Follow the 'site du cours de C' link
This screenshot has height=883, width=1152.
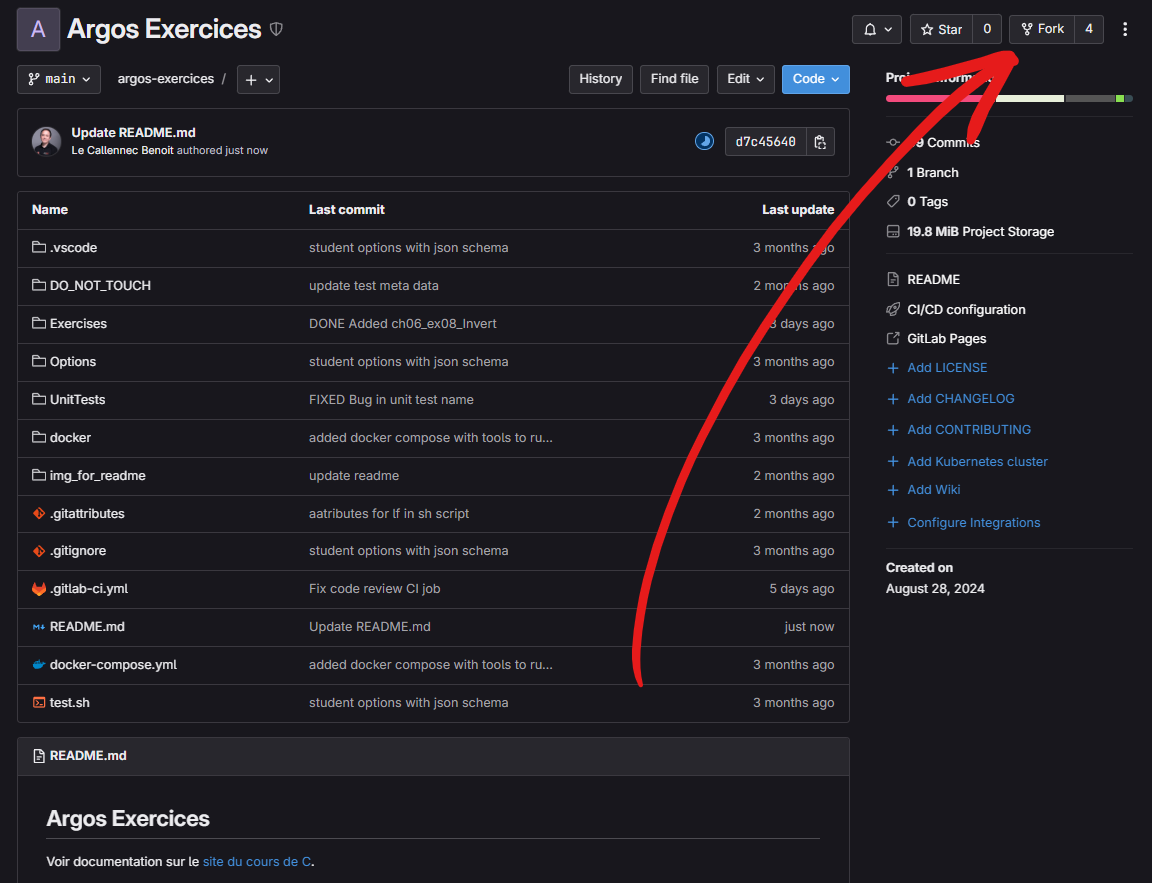tap(258, 861)
